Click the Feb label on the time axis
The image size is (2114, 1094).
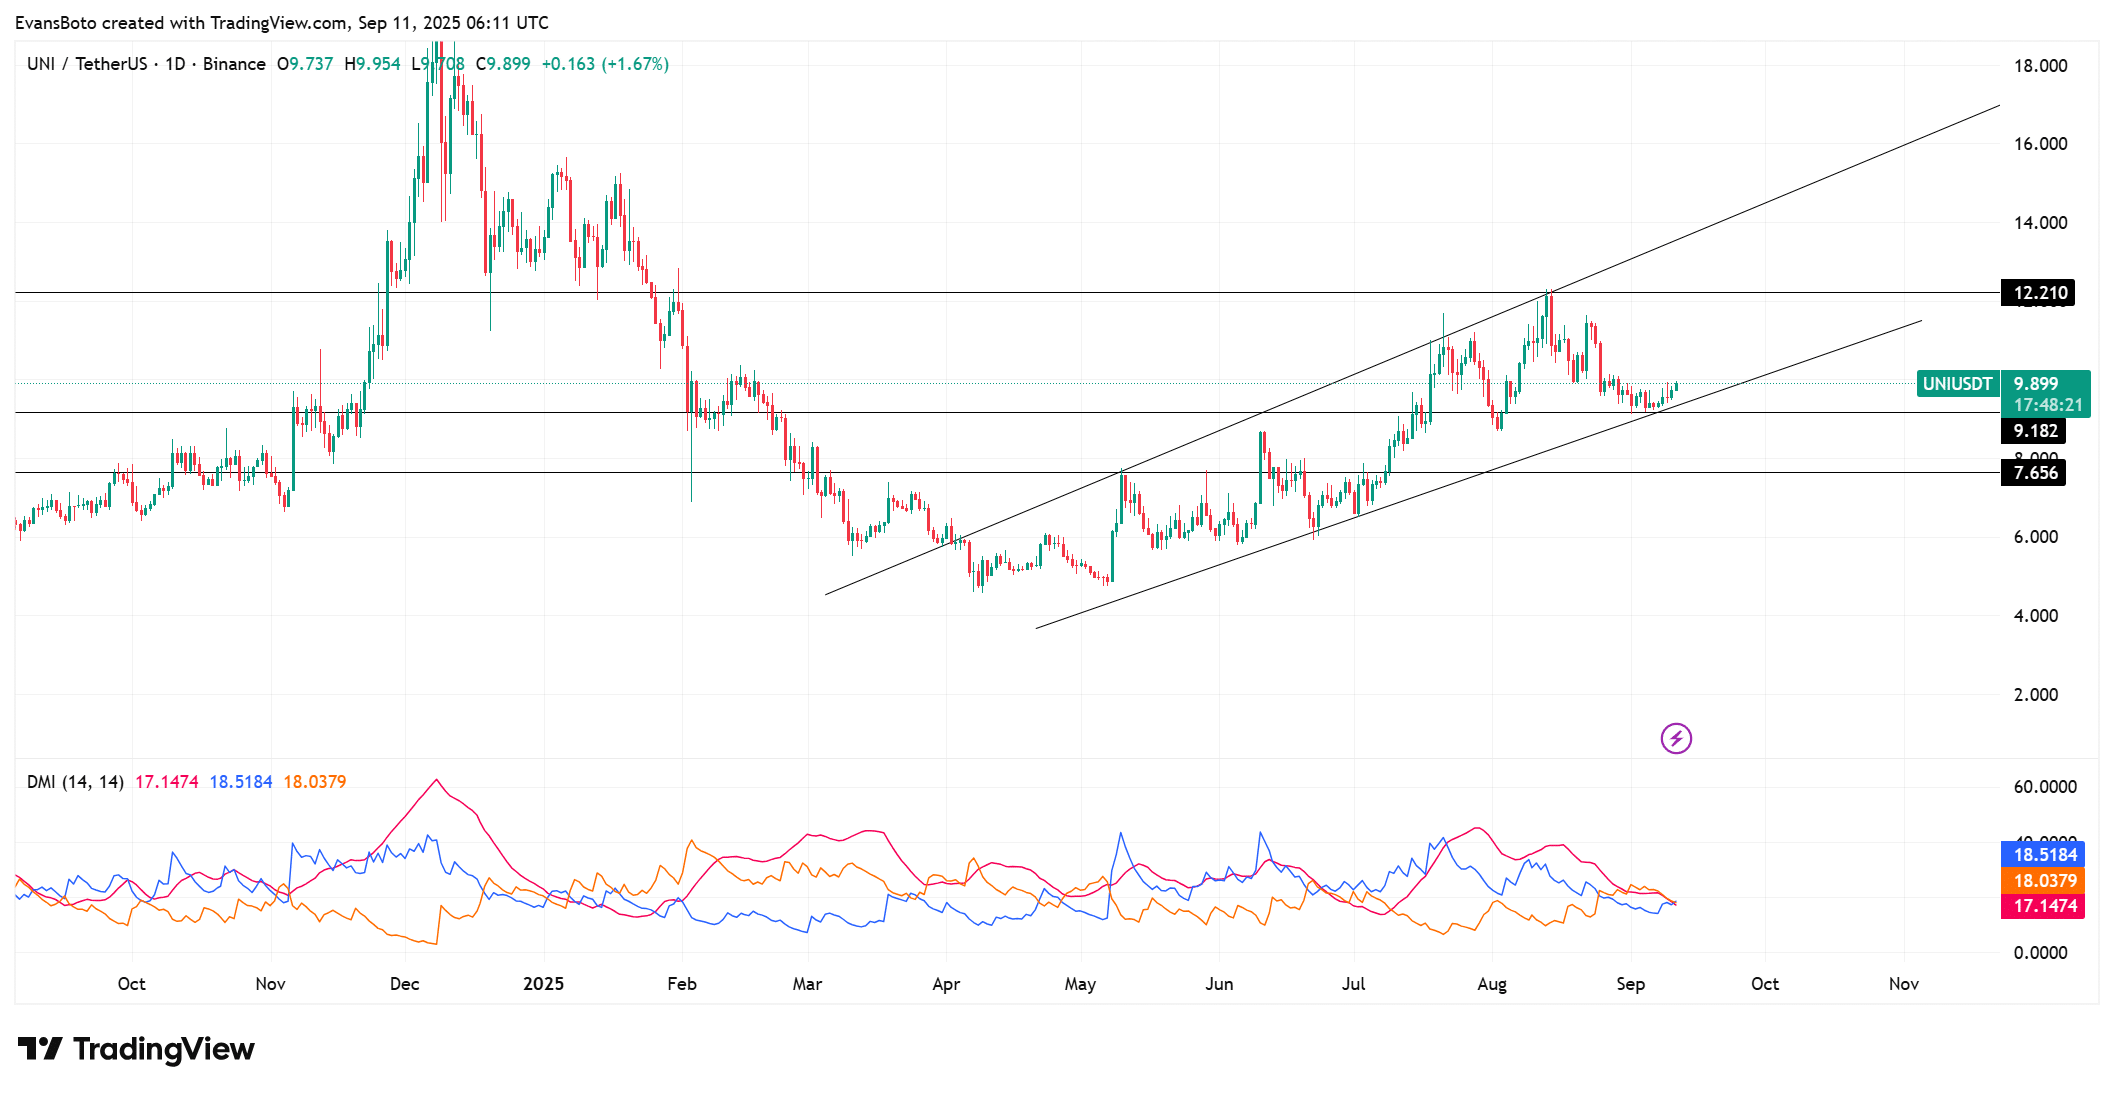[x=681, y=984]
